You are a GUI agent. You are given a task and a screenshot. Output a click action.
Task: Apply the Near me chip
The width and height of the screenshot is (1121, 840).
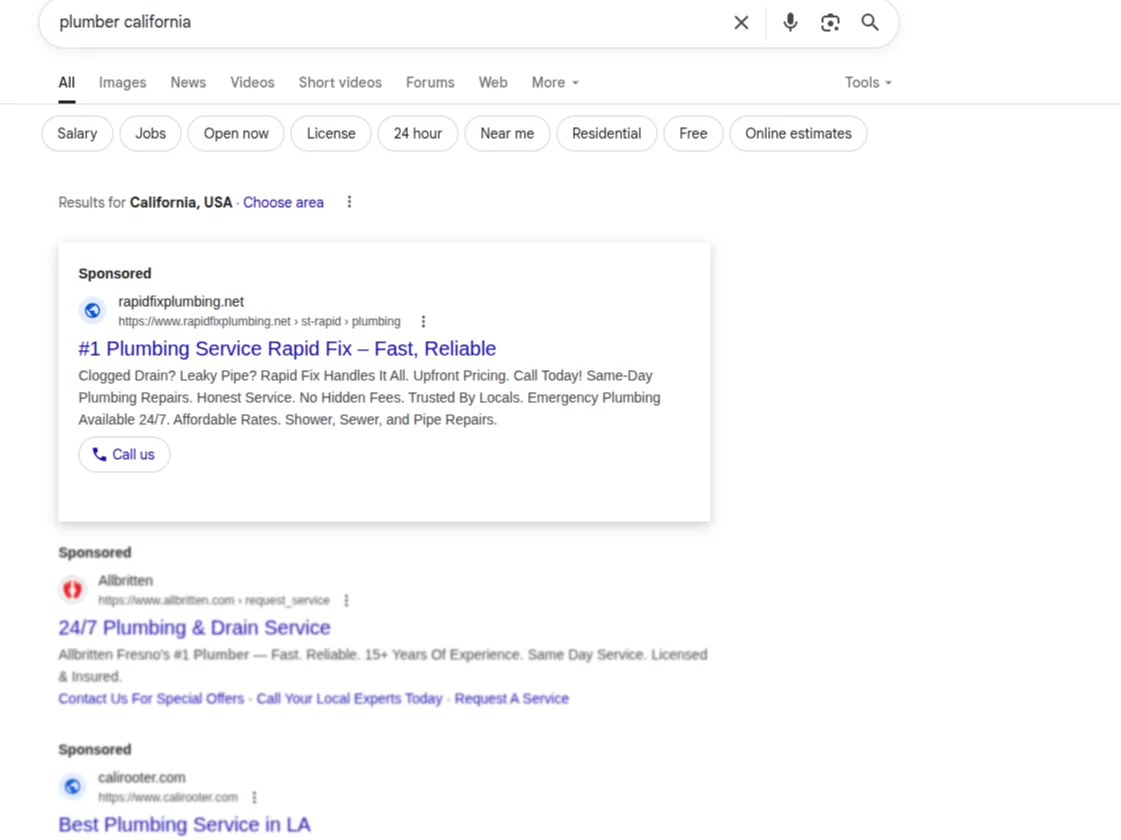click(507, 134)
